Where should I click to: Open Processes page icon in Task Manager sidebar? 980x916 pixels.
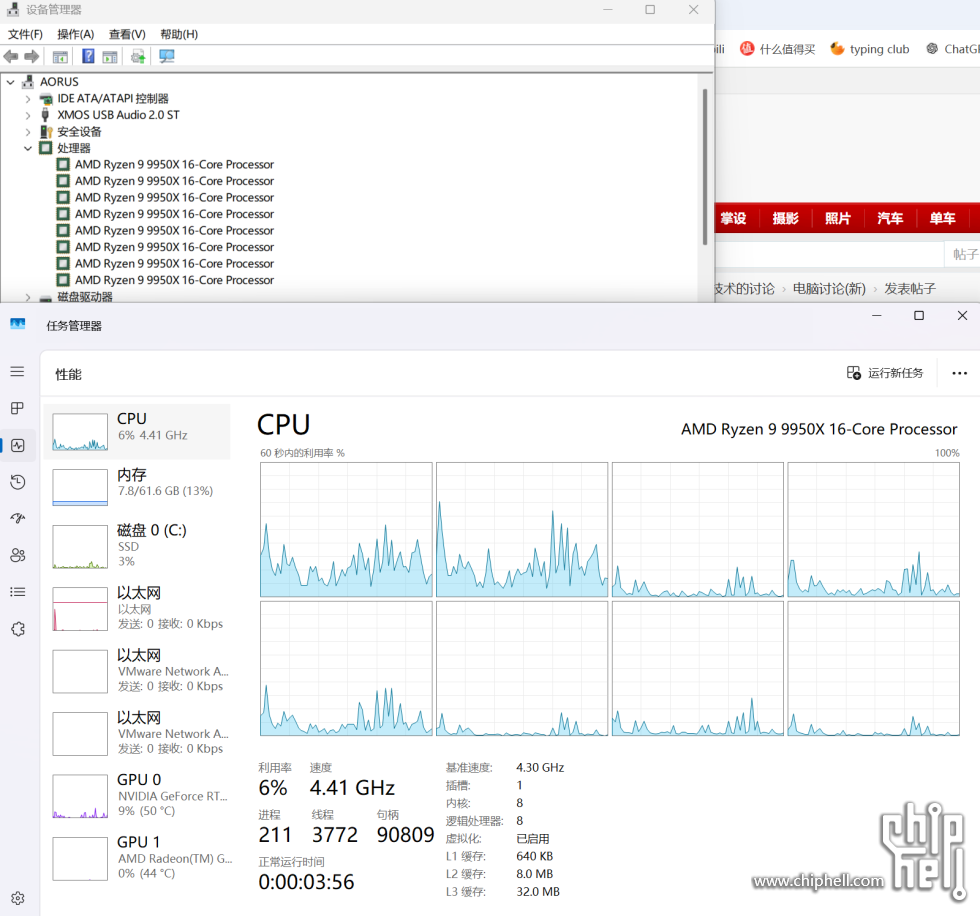(x=18, y=408)
